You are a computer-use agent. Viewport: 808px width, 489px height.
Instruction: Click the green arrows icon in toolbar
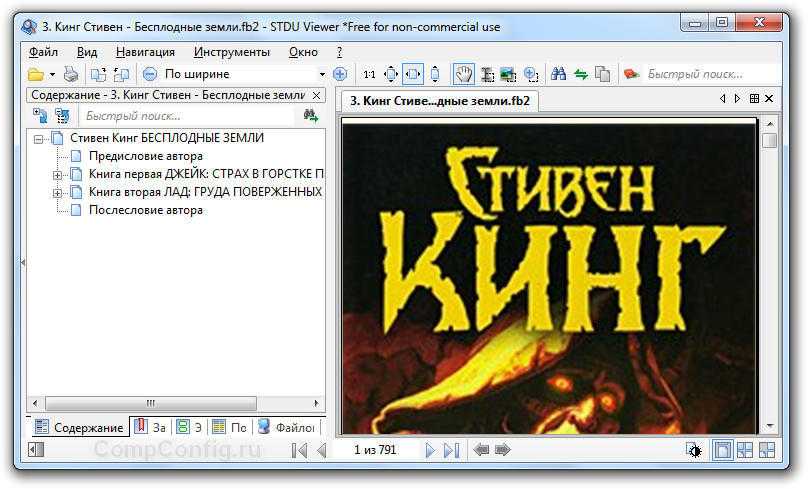click(x=581, y=75)
